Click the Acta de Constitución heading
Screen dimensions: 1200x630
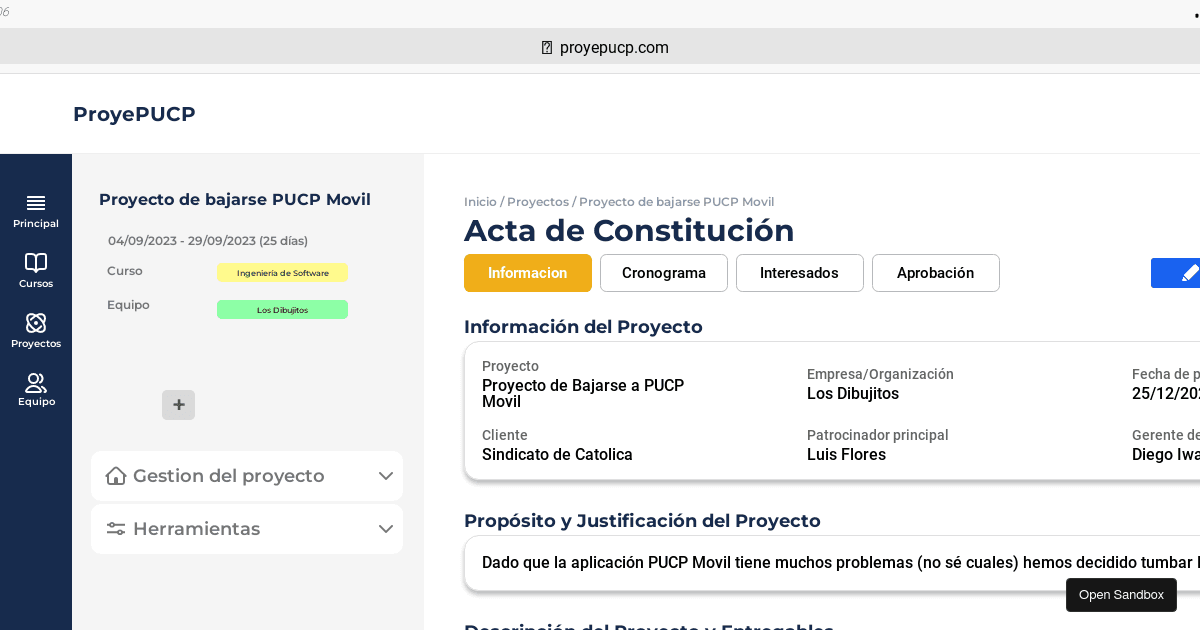click(629, 231)
